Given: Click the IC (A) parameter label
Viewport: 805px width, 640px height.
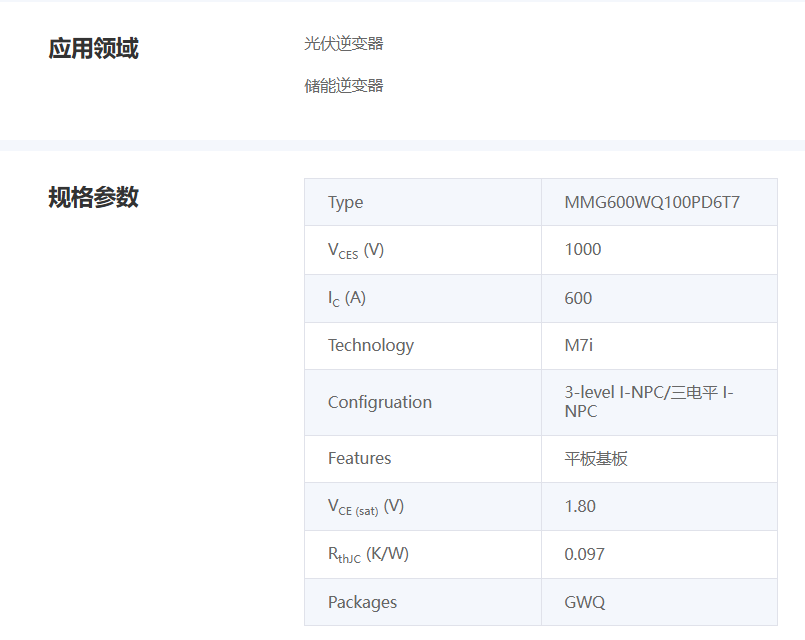Looking at the screenshot, I should coord(347,298).
